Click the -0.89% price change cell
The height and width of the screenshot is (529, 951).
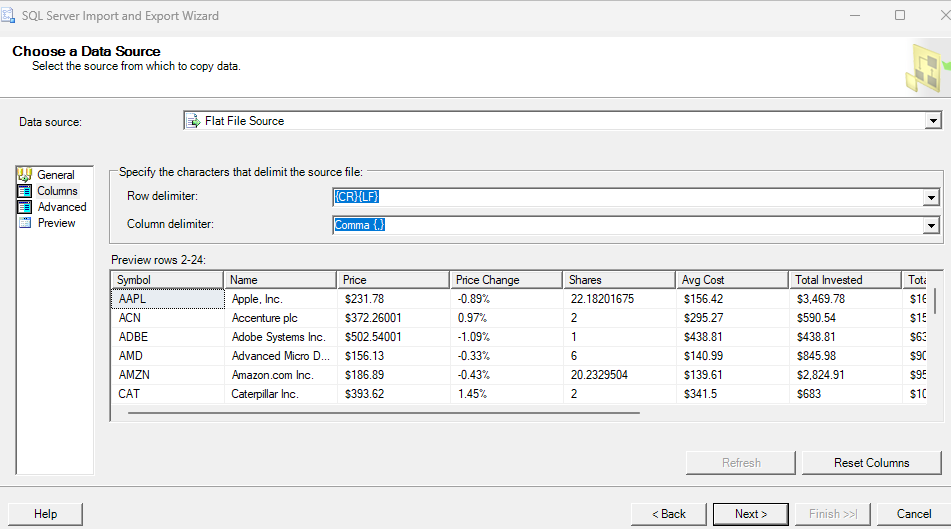(507, 298)
